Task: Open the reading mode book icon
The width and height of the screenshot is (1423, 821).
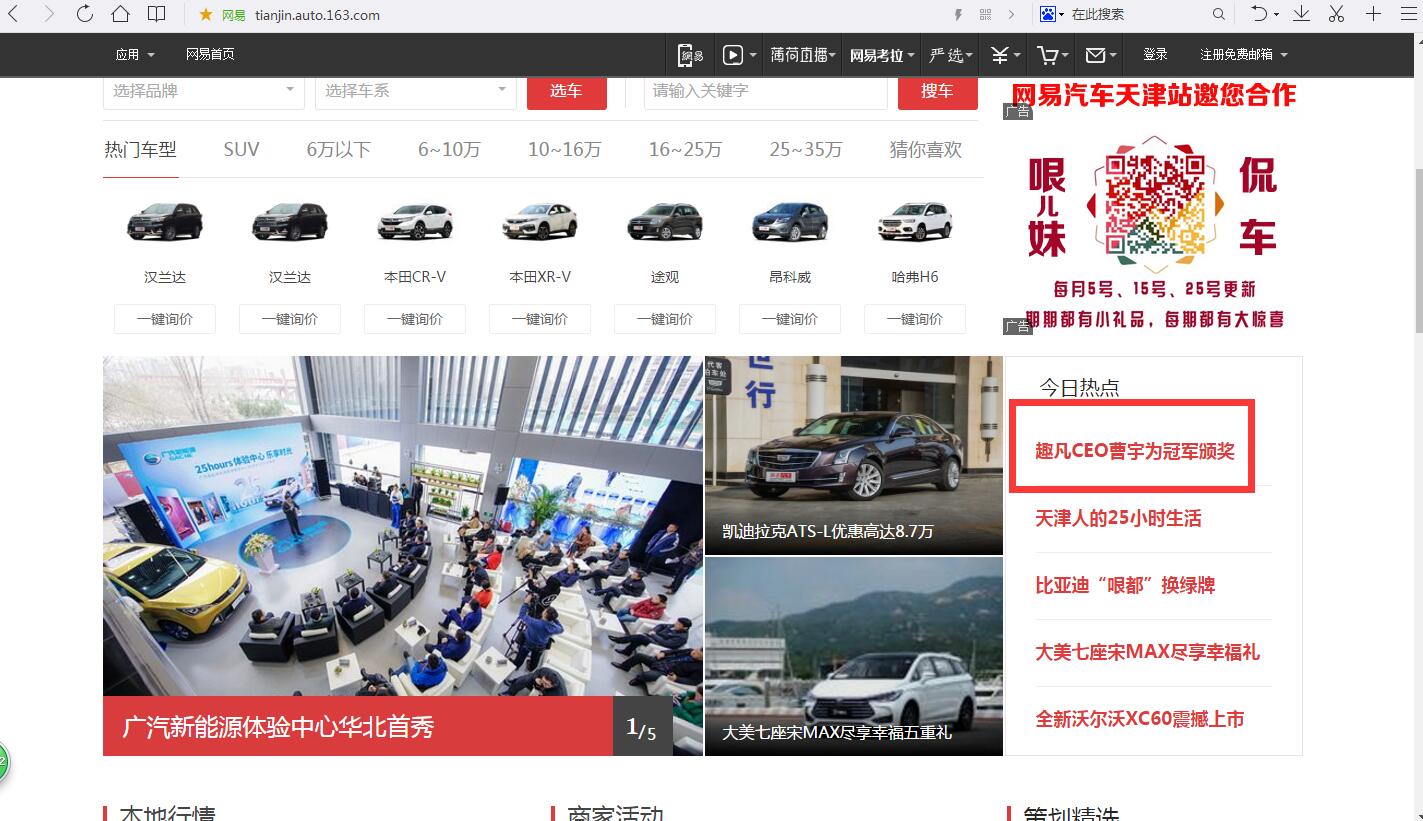Action: click(x=157, y=14)
